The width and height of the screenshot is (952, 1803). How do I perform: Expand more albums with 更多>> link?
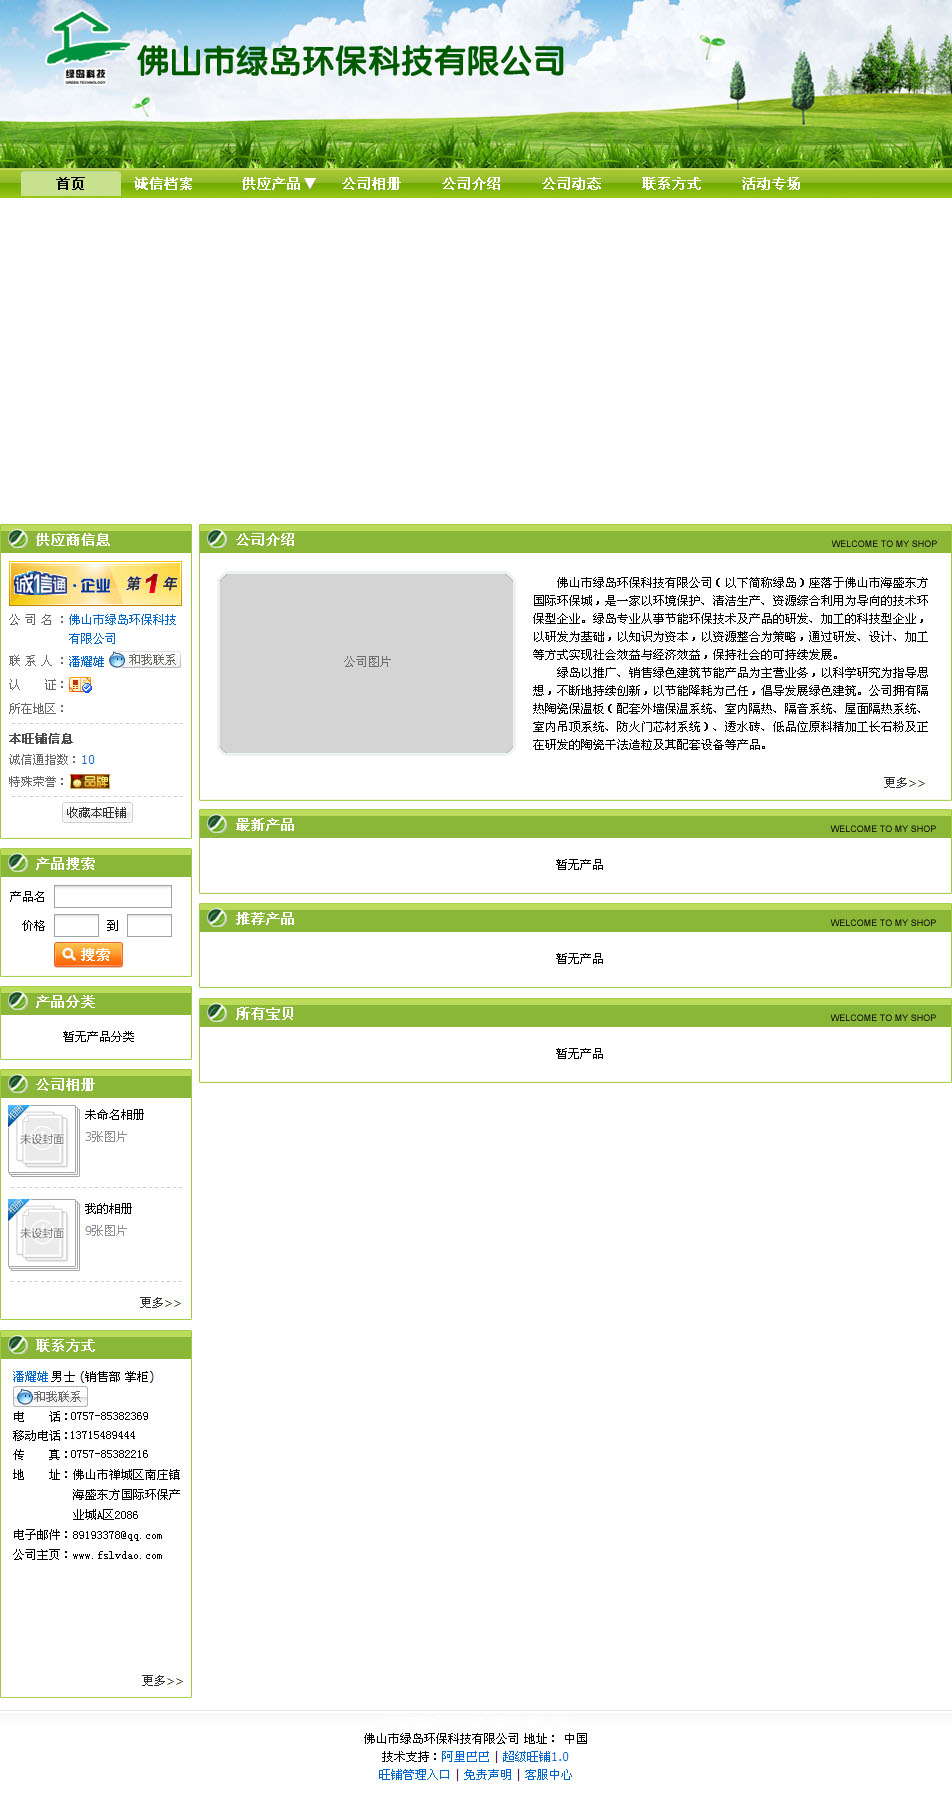(160, 1303)
